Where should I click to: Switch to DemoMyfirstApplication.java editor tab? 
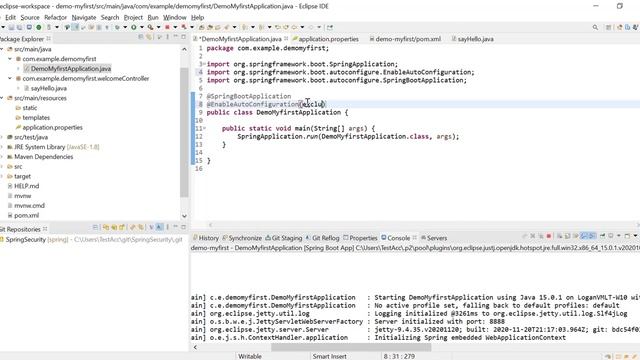tap(241, 39)
